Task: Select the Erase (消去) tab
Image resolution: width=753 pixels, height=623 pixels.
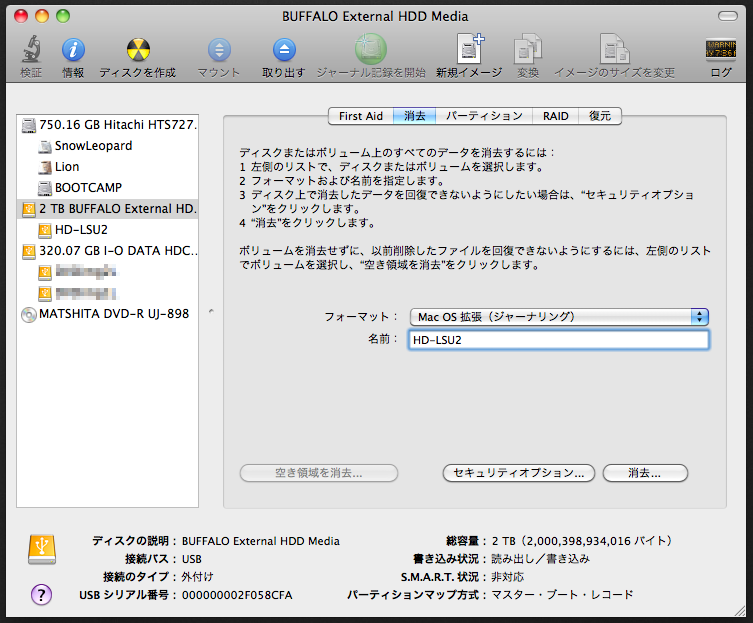Action: tap(414, 116)
